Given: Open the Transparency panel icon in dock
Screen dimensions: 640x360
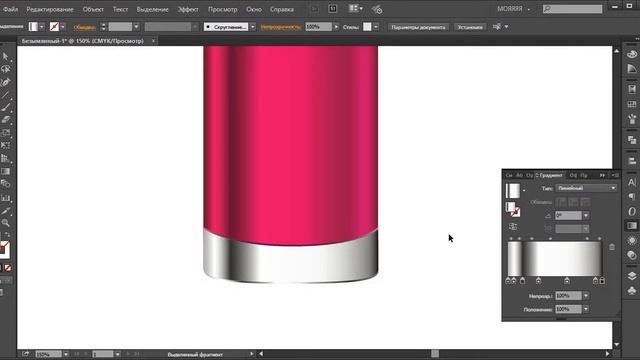Looking at the screenshot, I should pyautogui.click(x=632, y=255).
